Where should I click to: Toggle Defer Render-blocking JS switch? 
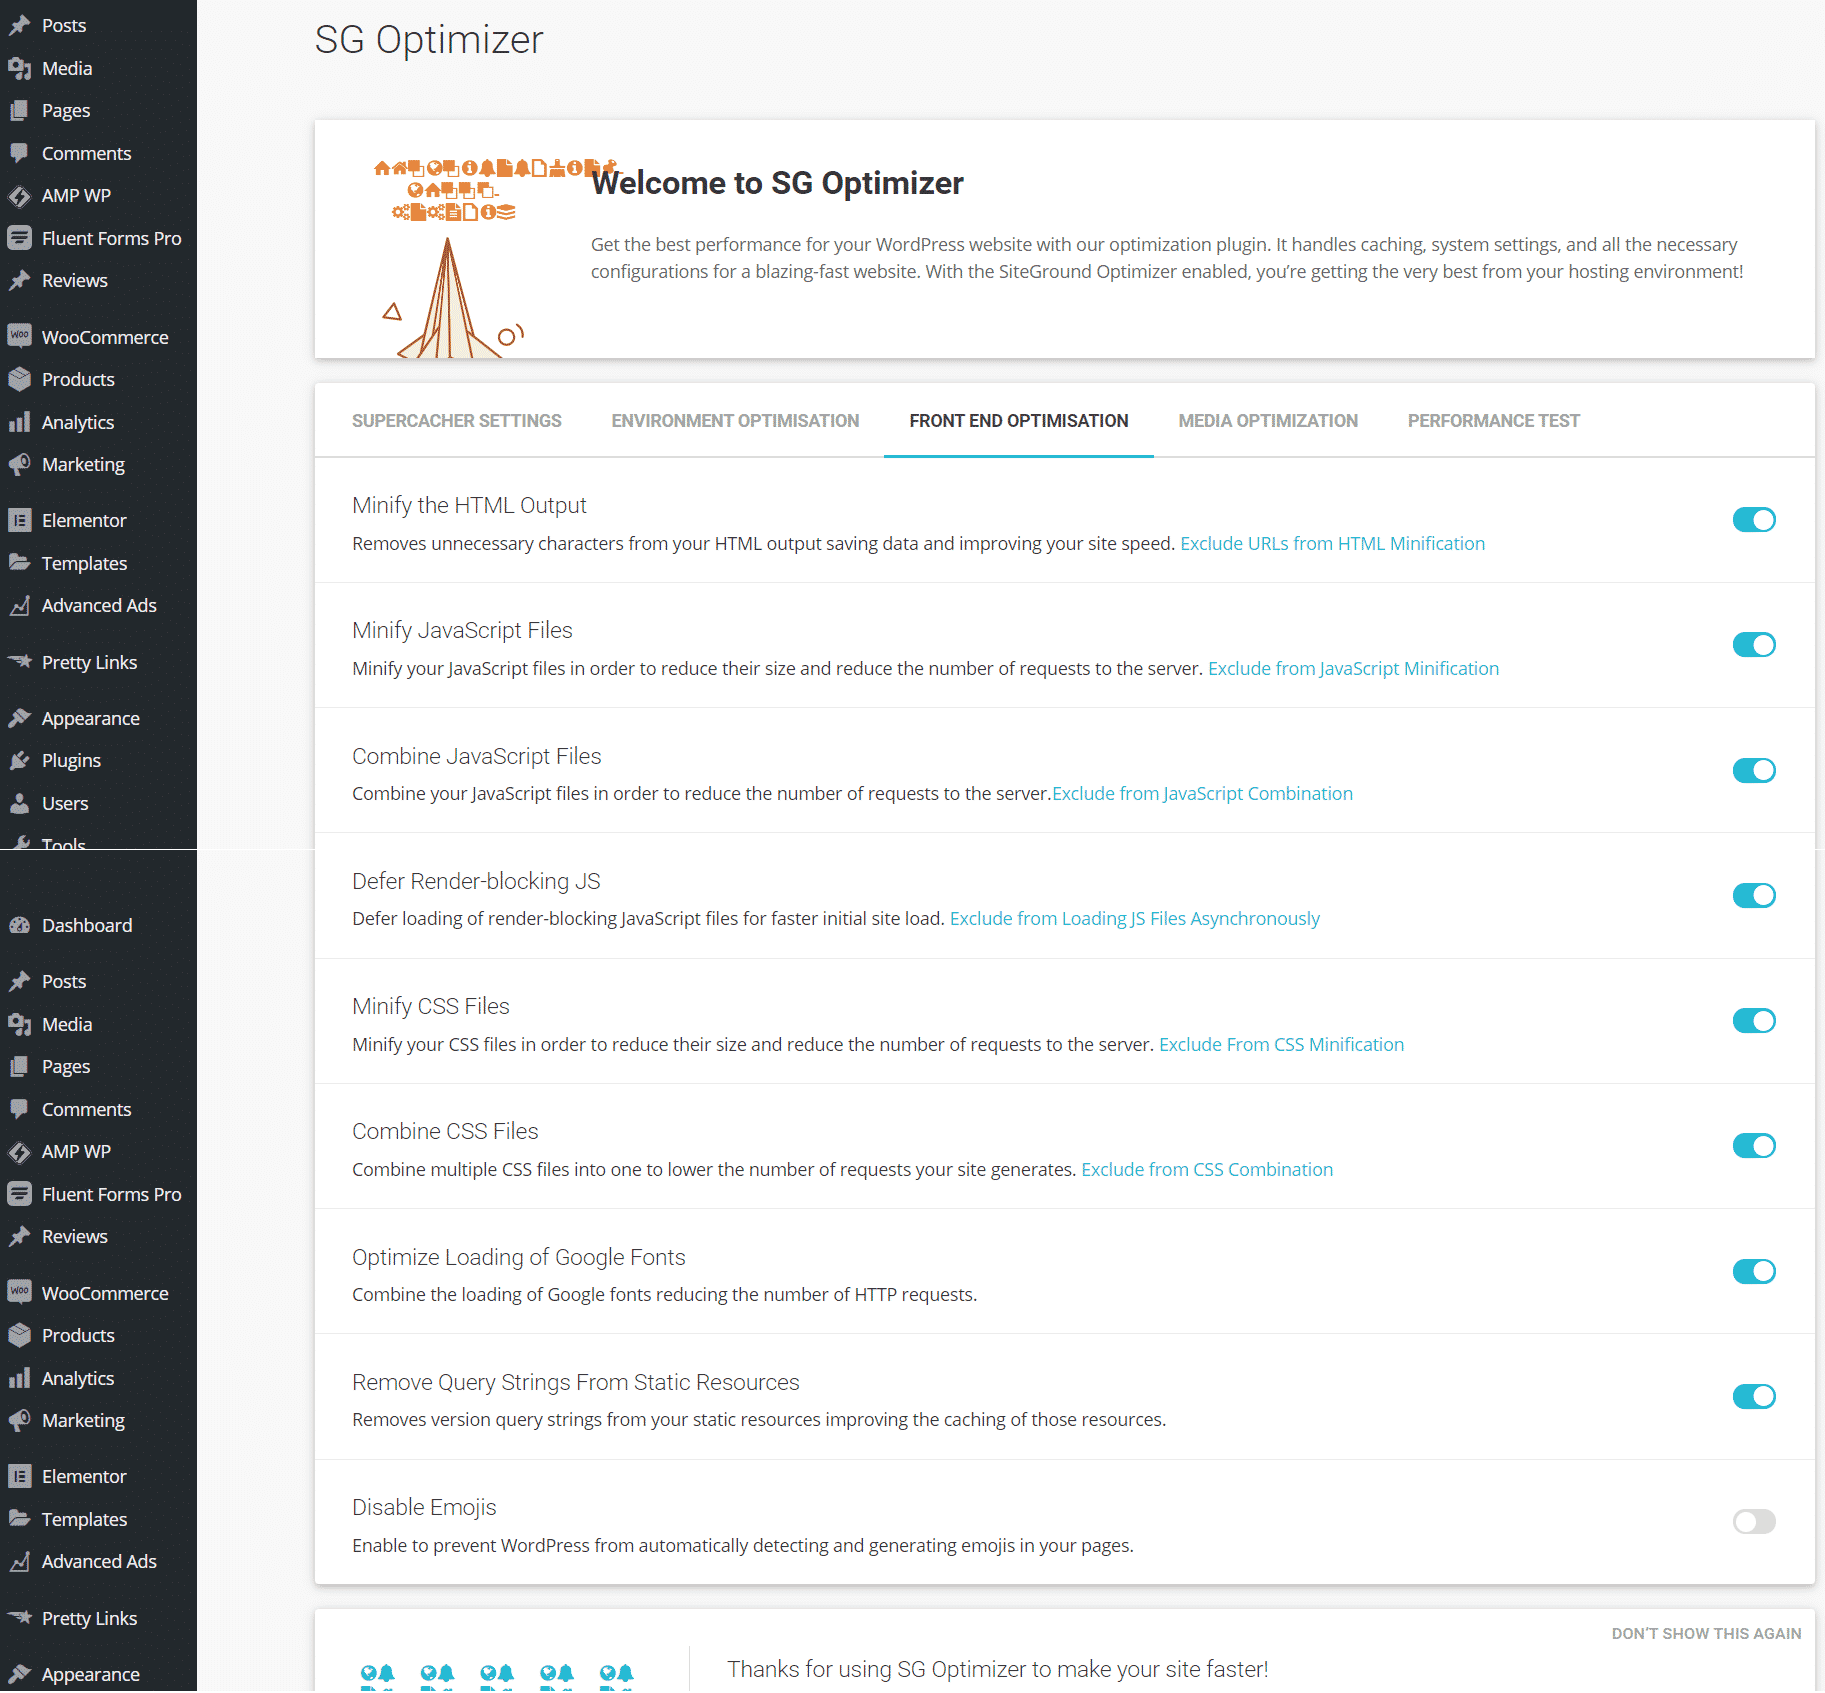[1754, 895]
